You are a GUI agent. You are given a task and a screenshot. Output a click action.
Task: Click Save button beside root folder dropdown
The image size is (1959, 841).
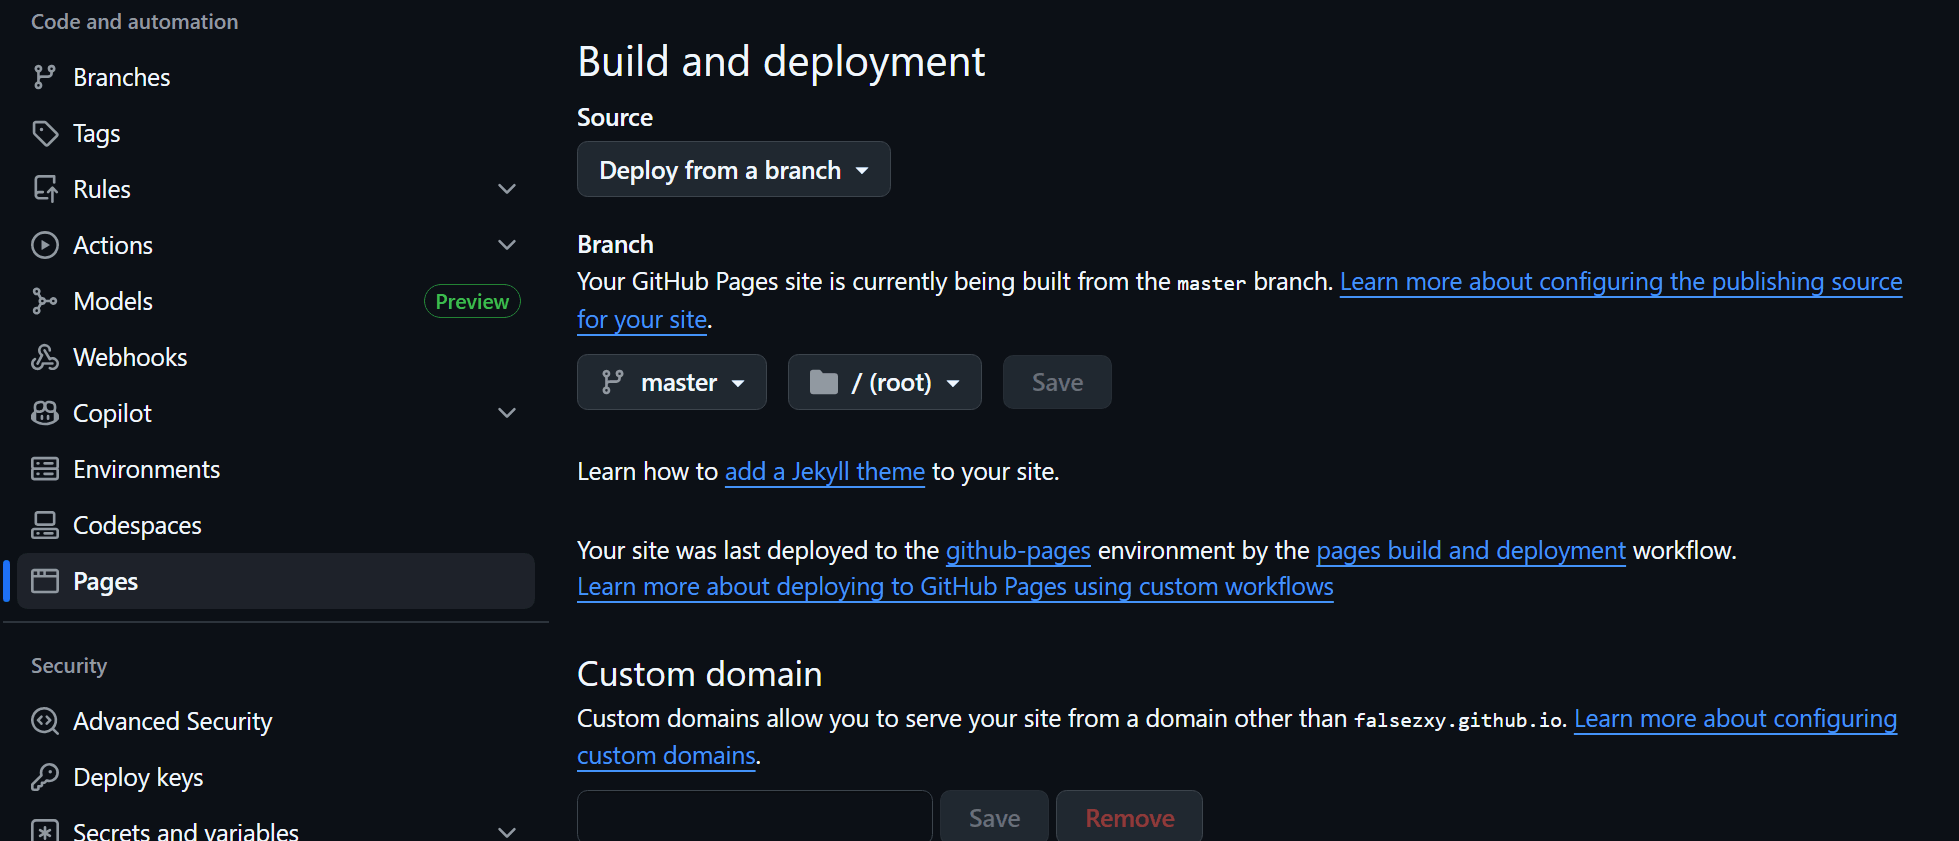click(1057, 382)
